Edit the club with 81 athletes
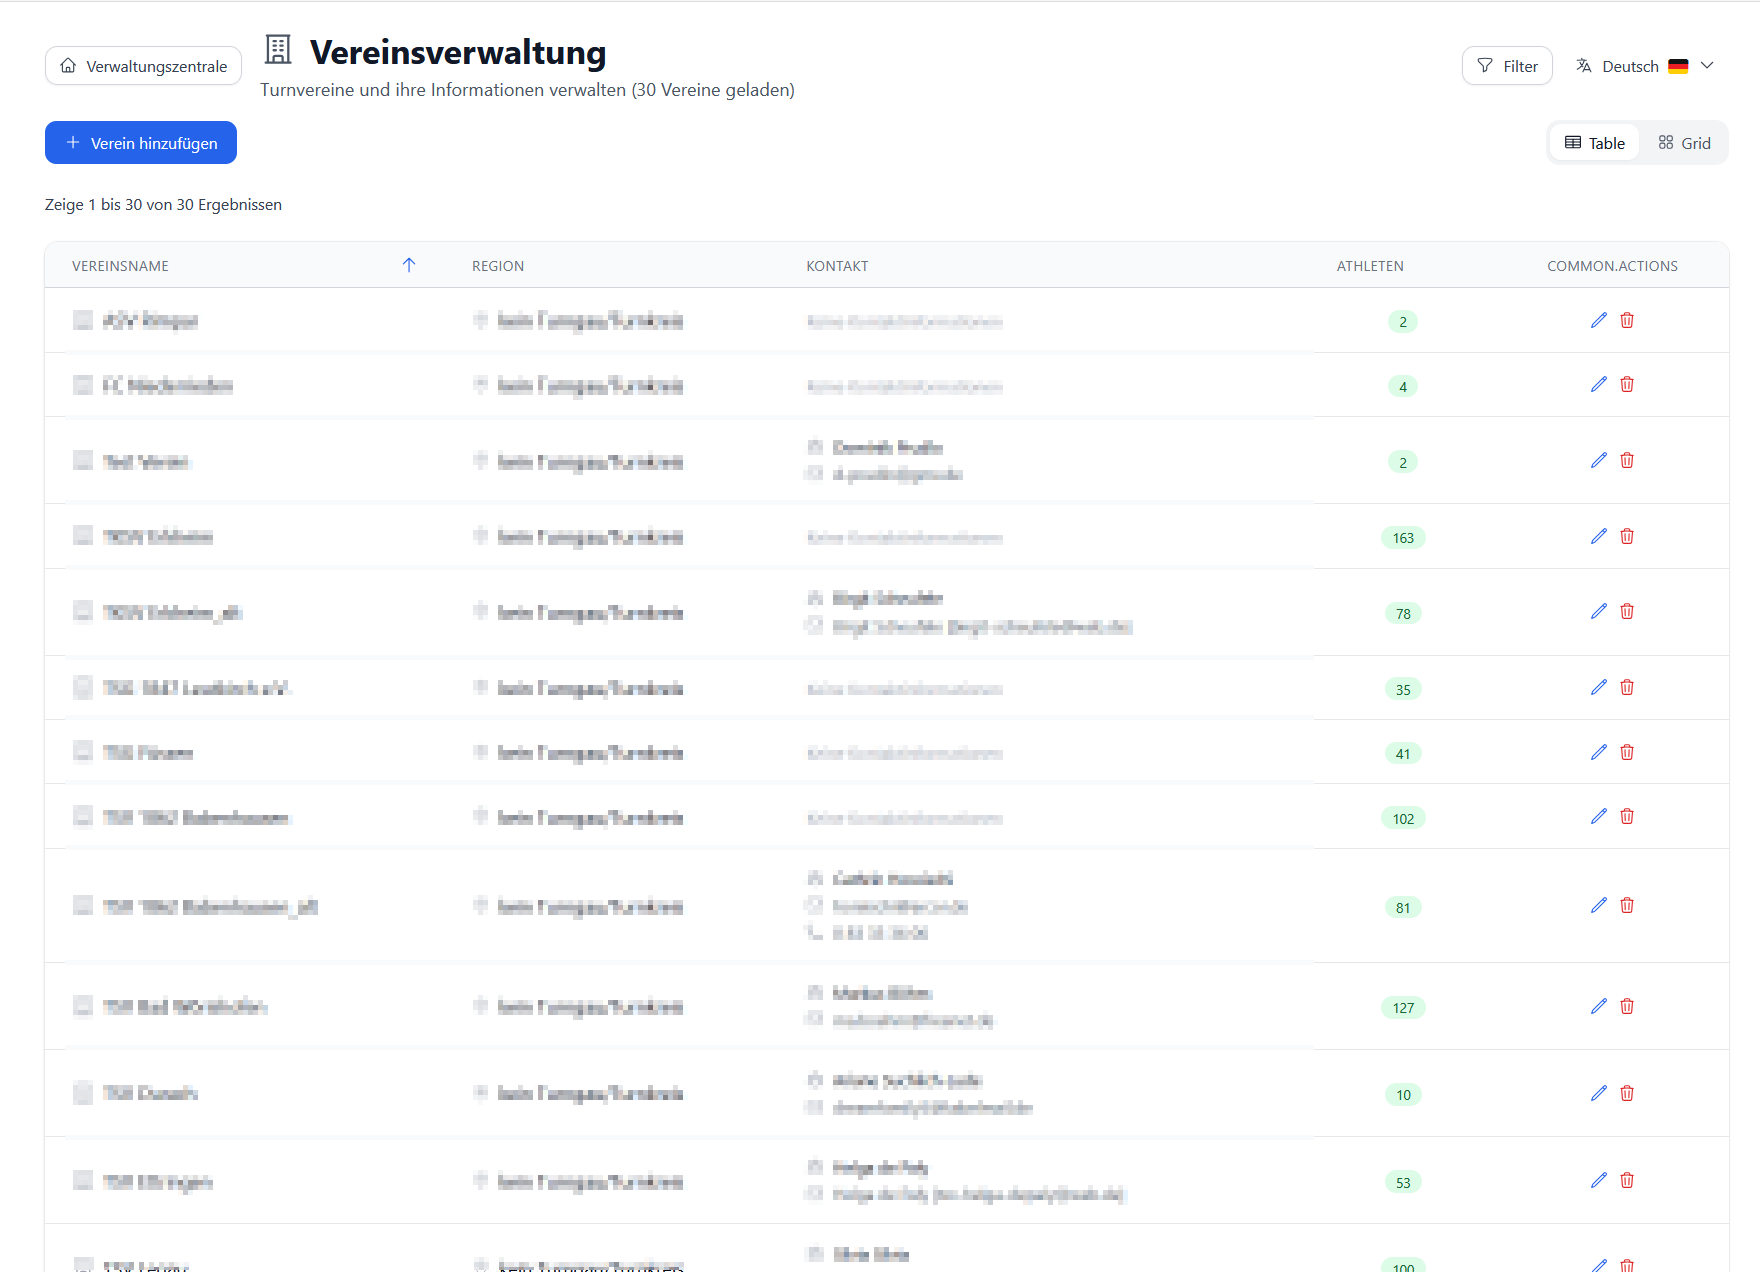Image resolution: width=1760 pixels, height=1272 pixels. point(1599,906)
